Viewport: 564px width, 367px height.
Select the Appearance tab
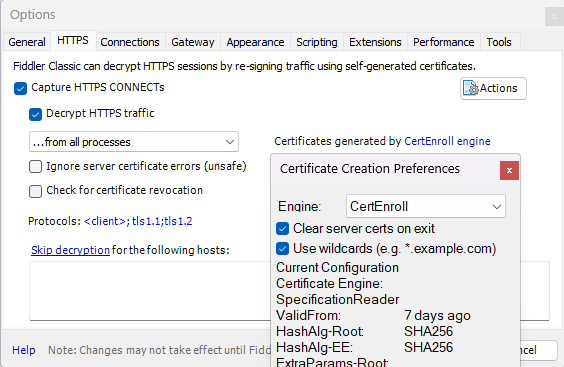point(255,42)
